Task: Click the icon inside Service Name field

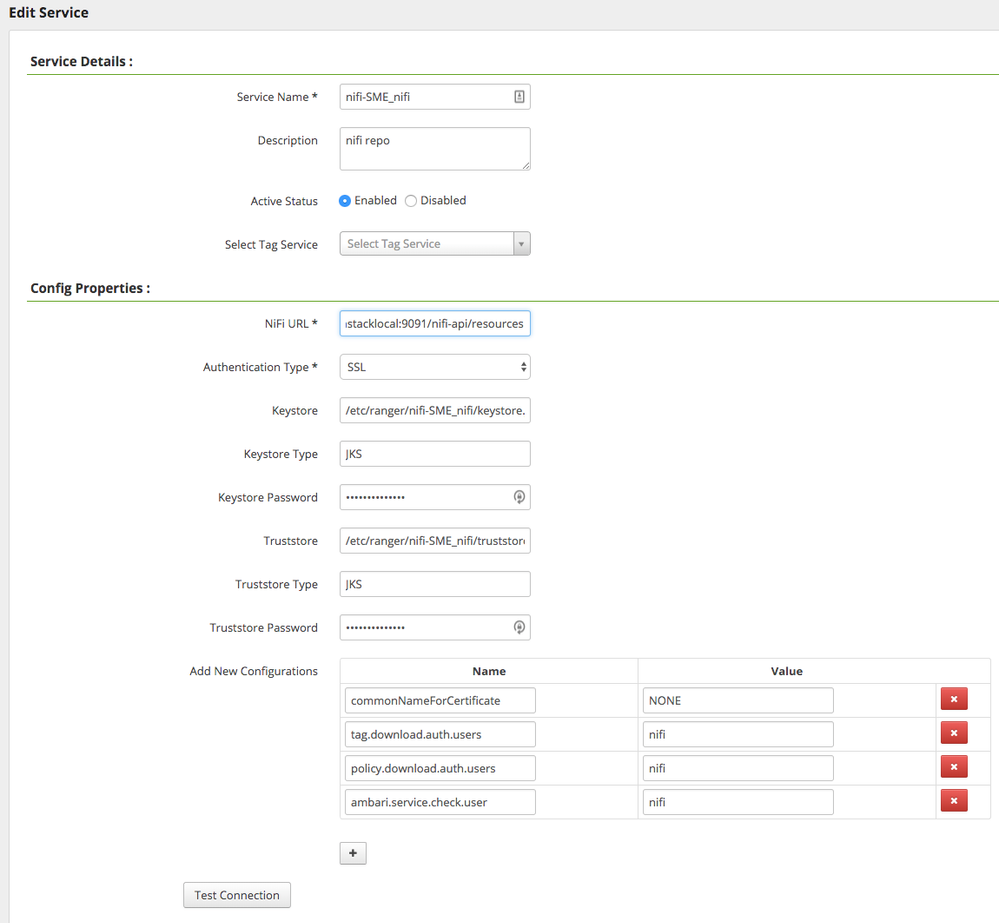Action: [519, 97]
